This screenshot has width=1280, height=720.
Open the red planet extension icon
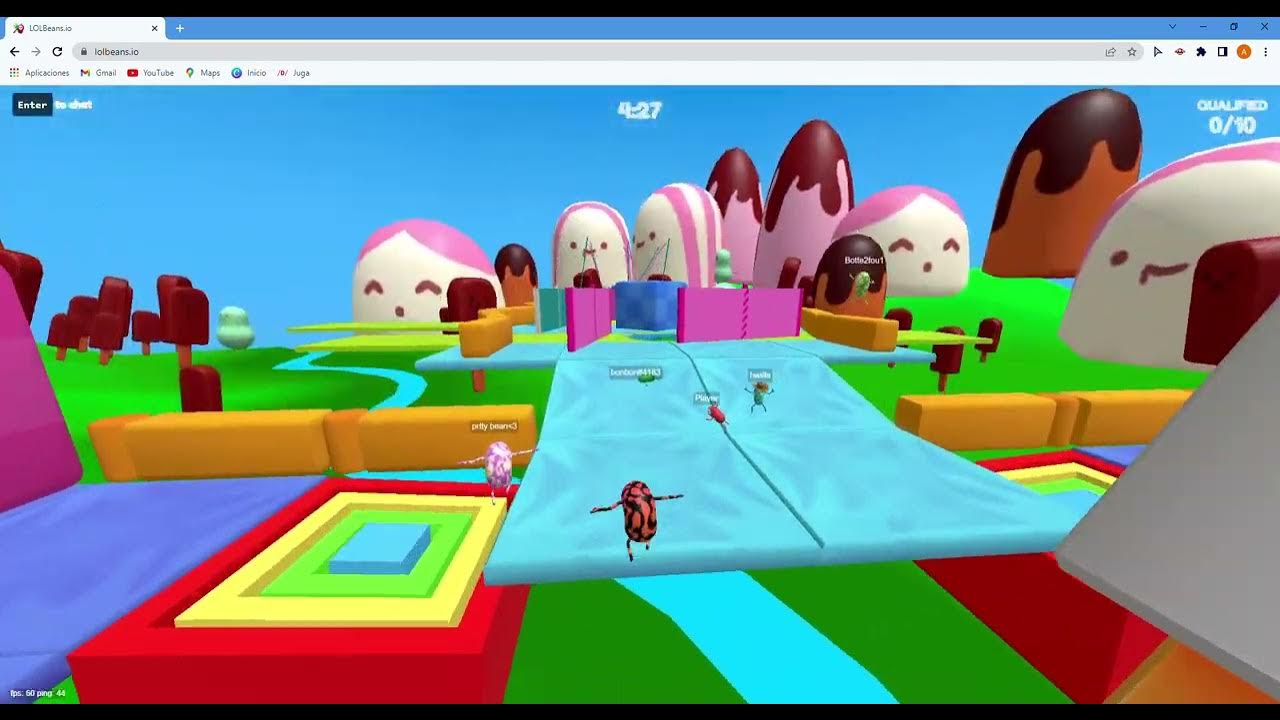click(x=1179, y=52)
